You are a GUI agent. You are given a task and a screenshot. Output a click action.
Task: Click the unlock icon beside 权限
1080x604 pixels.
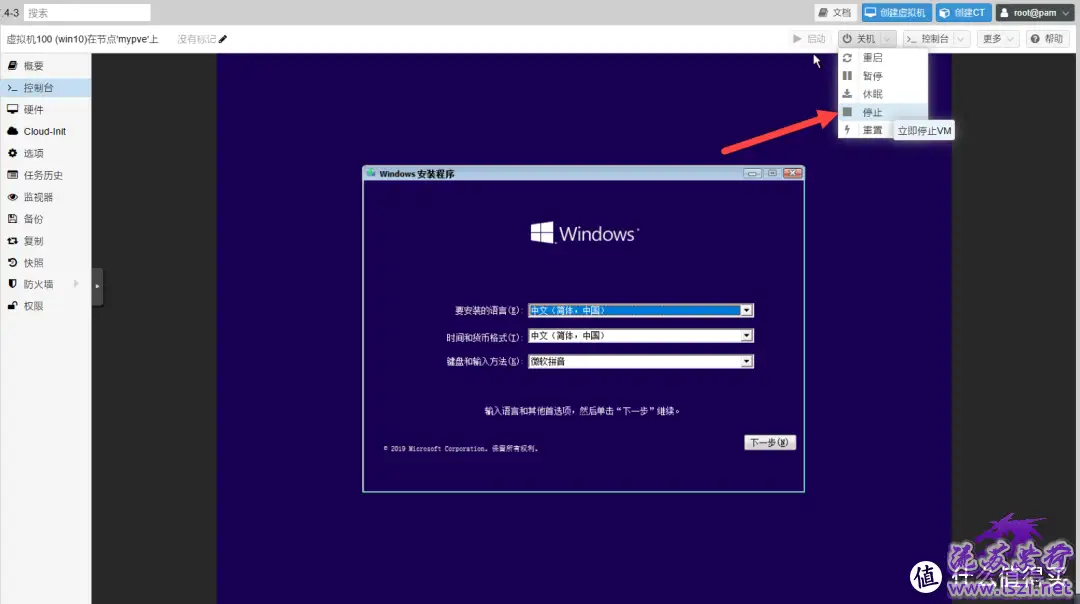(12, 306)
